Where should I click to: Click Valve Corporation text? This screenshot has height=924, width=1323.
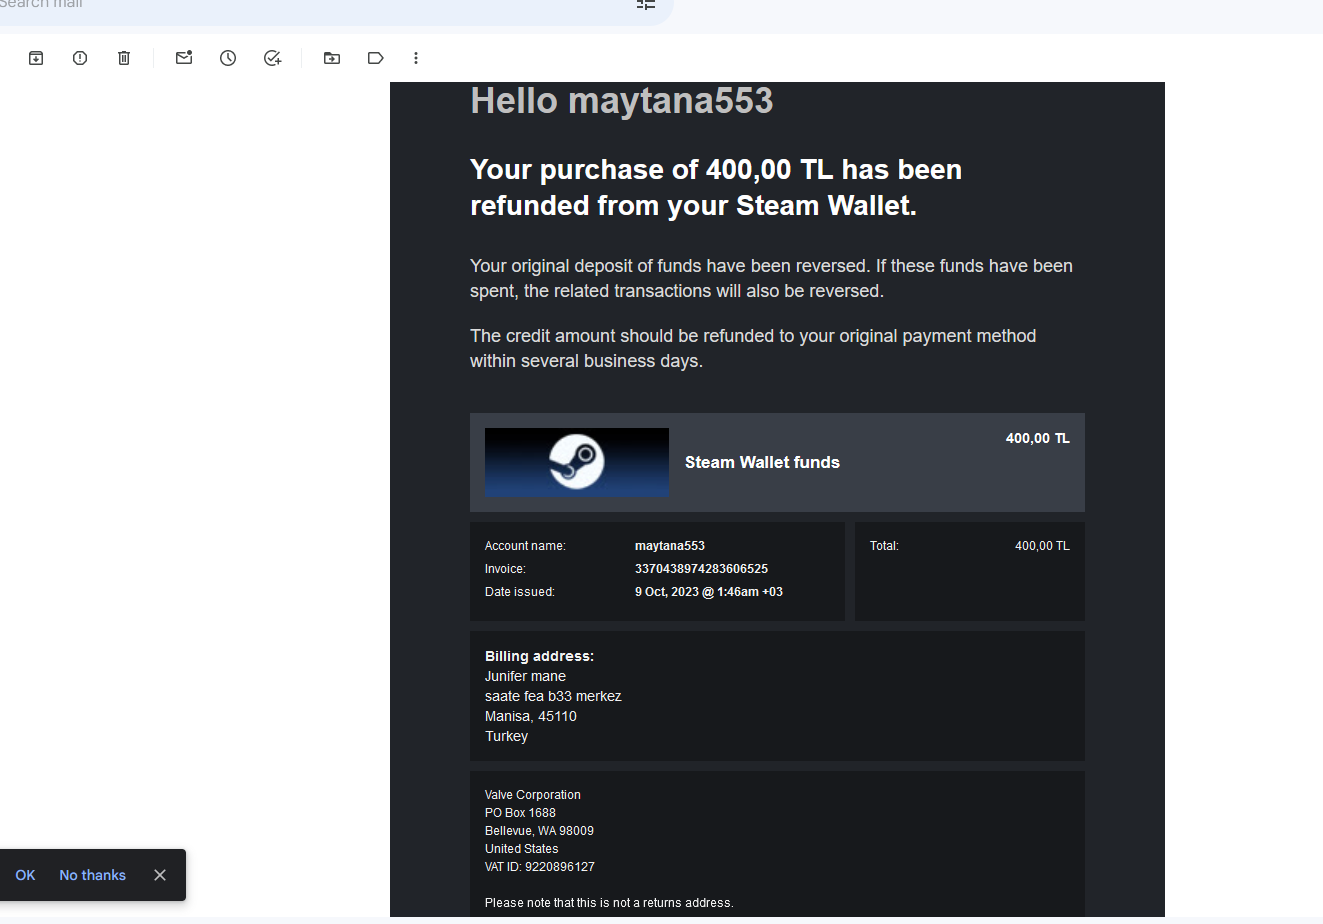(x=533, y=795)
